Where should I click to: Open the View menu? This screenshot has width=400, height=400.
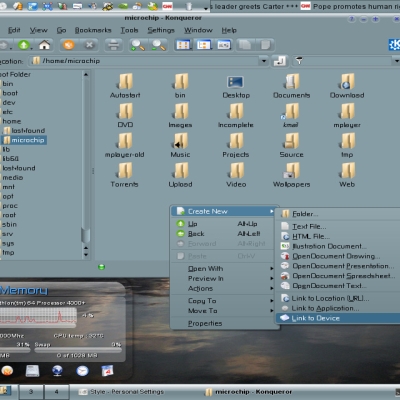[x=39, y=30]
